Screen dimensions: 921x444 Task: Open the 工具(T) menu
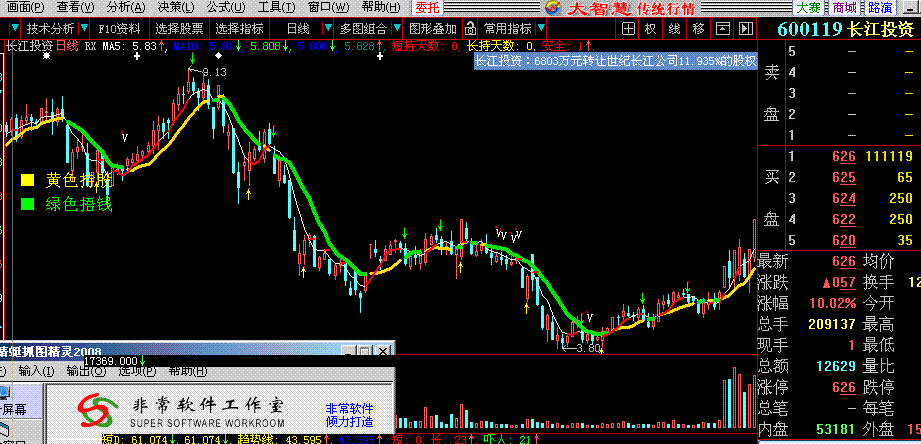click(x=276, y=8)
